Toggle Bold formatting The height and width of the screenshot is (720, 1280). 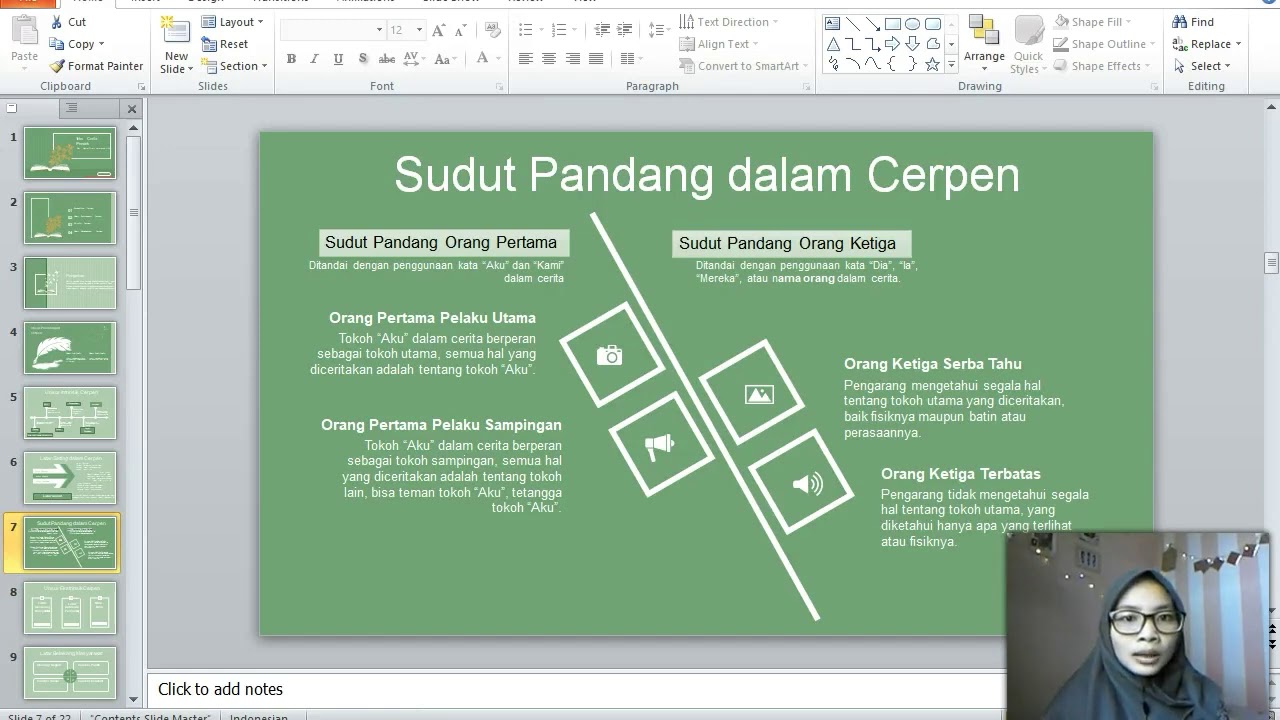point(291,59)
